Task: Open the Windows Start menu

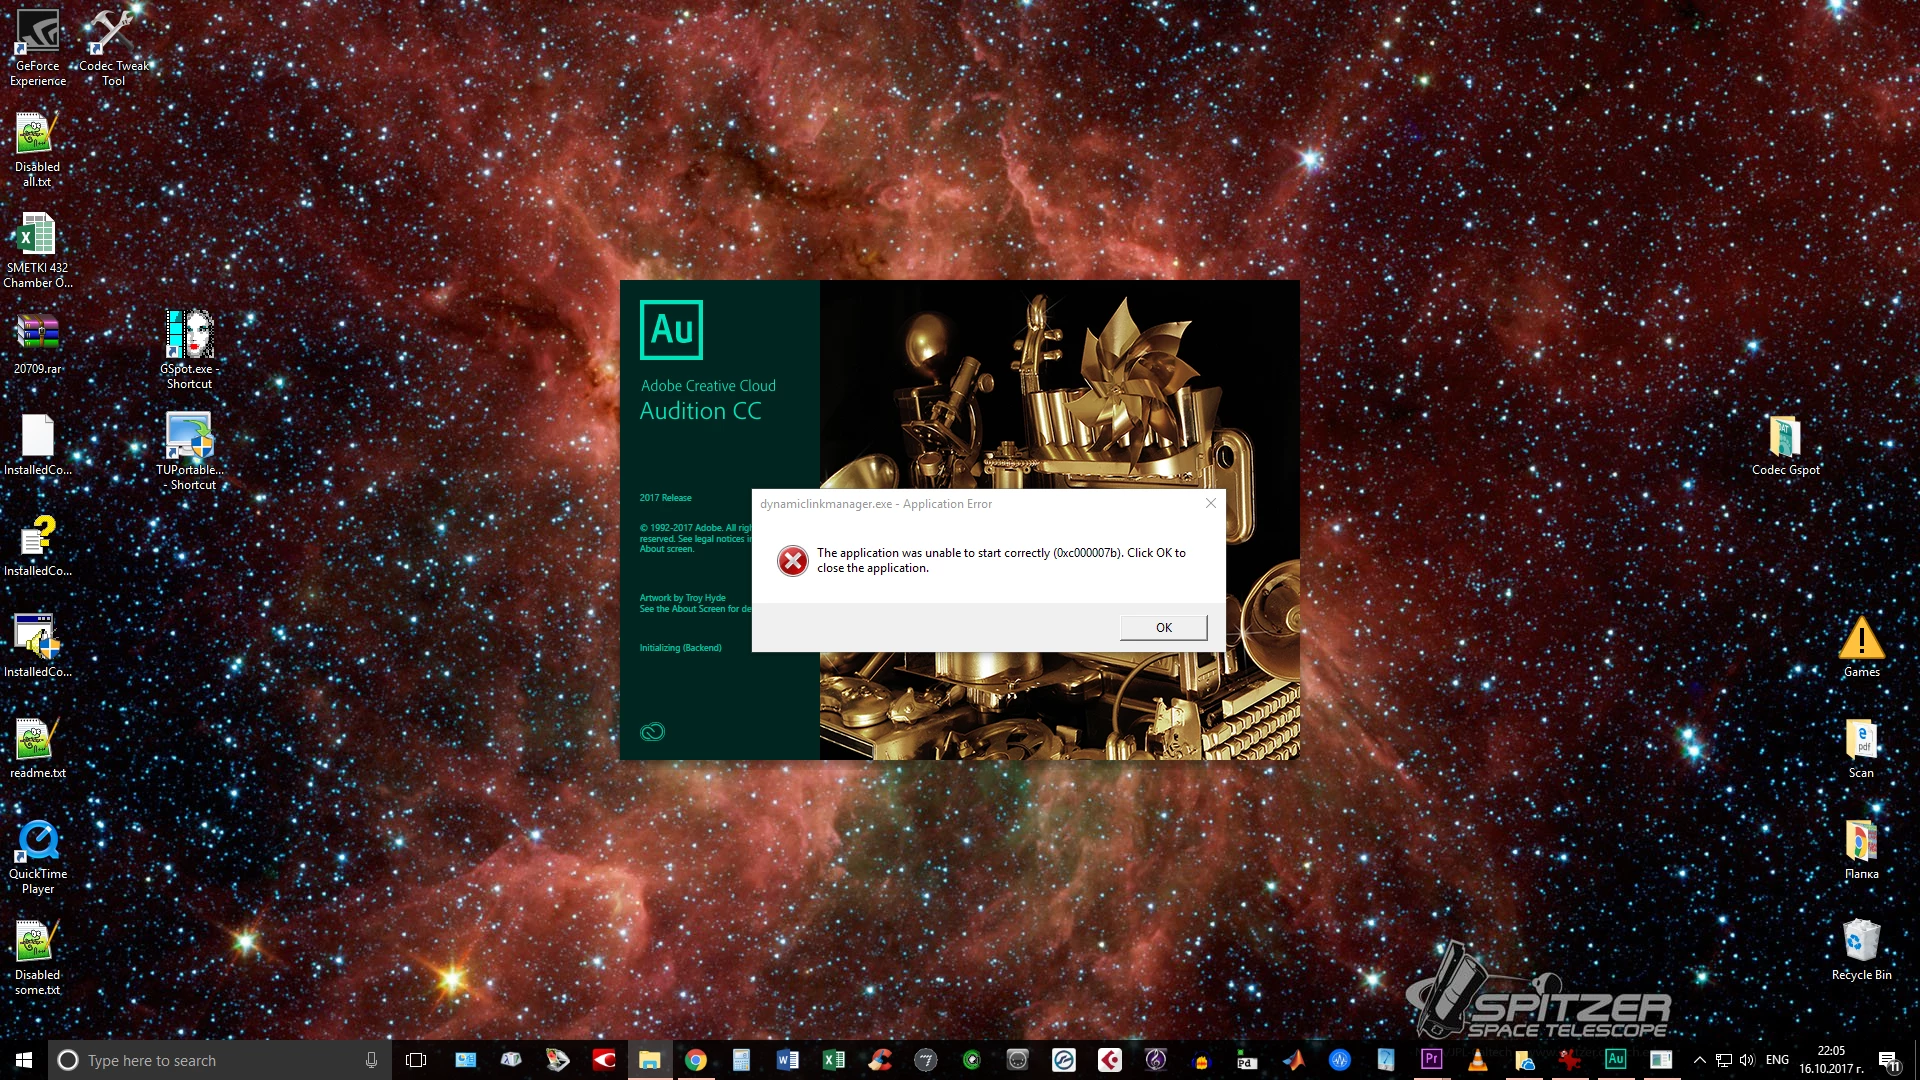Action: [x=24, y=1060]
